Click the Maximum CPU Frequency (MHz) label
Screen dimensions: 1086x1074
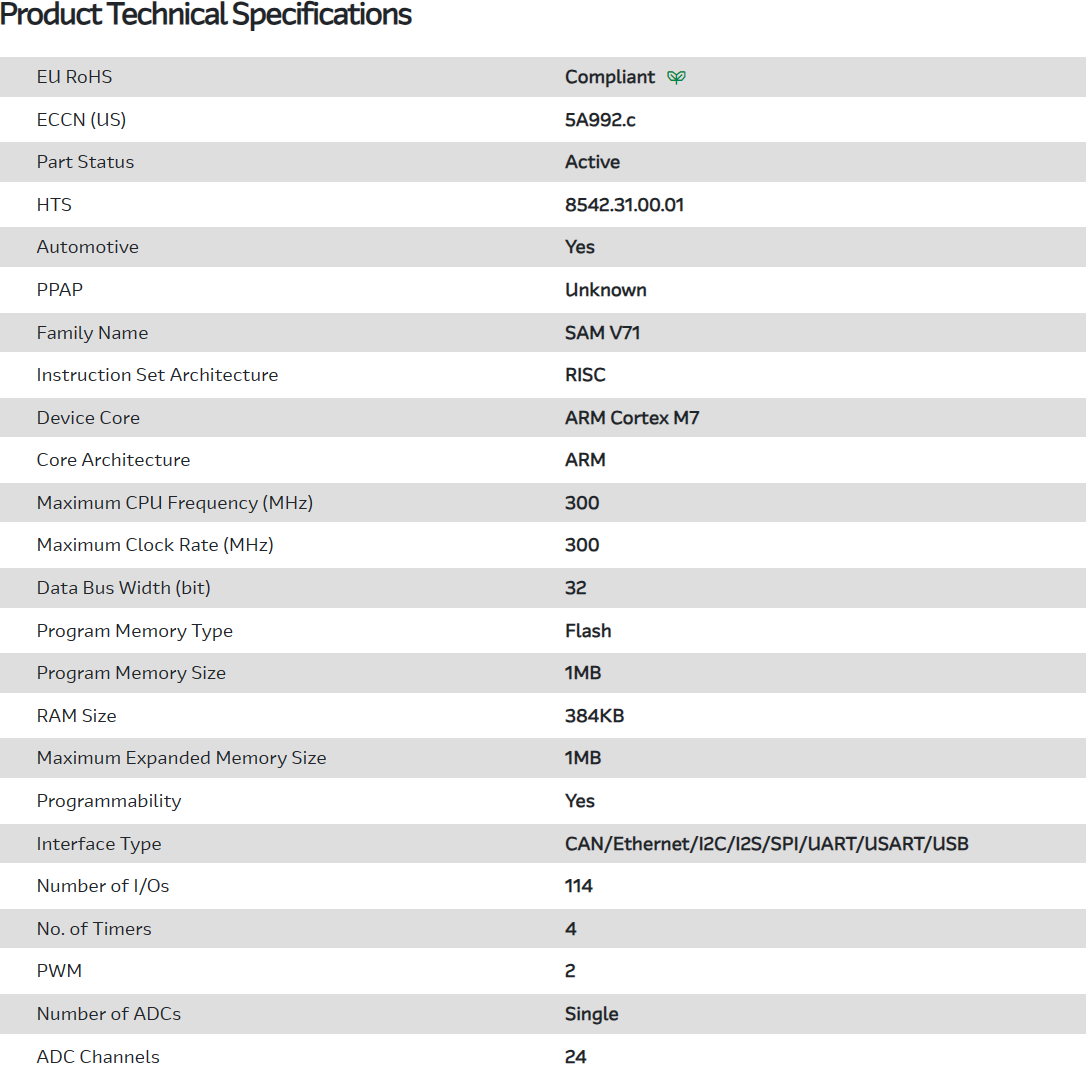175,503
